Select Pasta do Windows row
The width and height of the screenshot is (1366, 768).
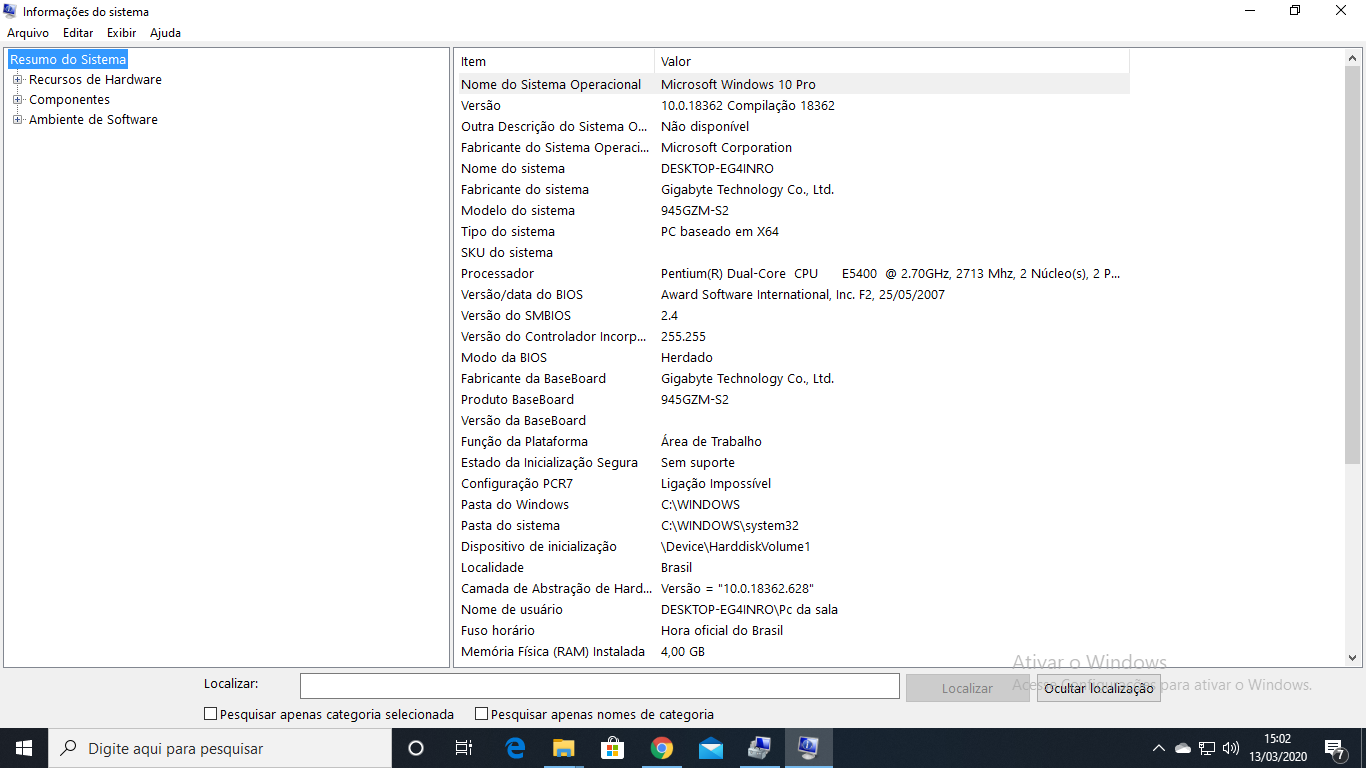pyautogui.click(x=793, y=504)
